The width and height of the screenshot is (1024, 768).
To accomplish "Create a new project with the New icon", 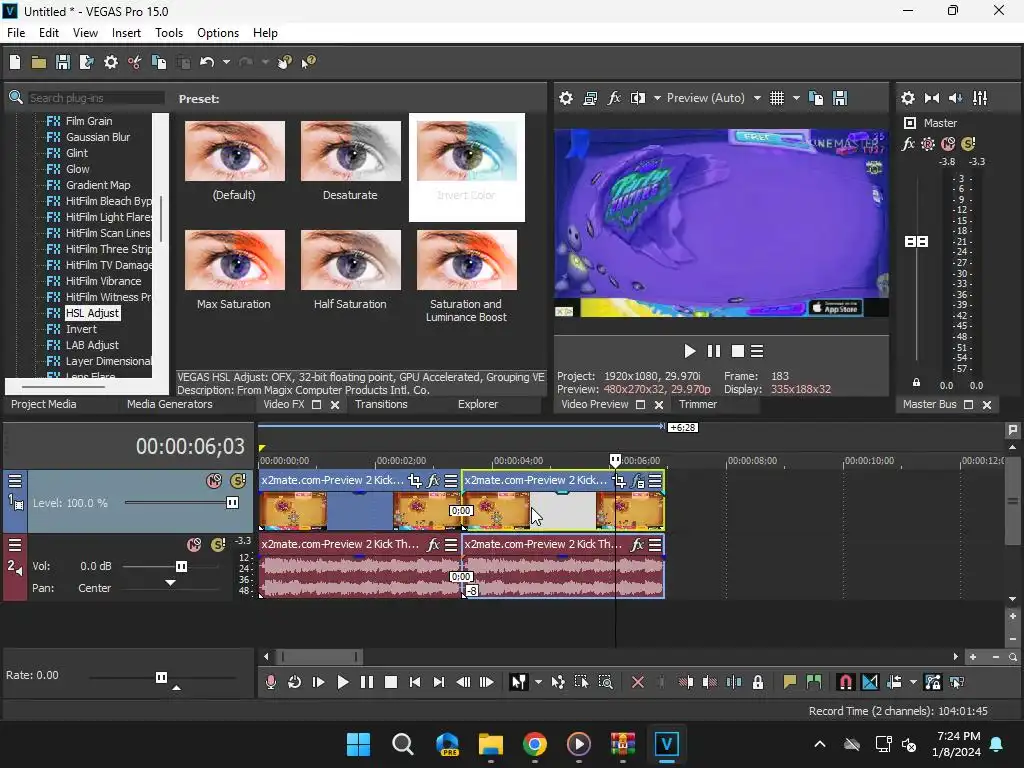I will 15,62.
